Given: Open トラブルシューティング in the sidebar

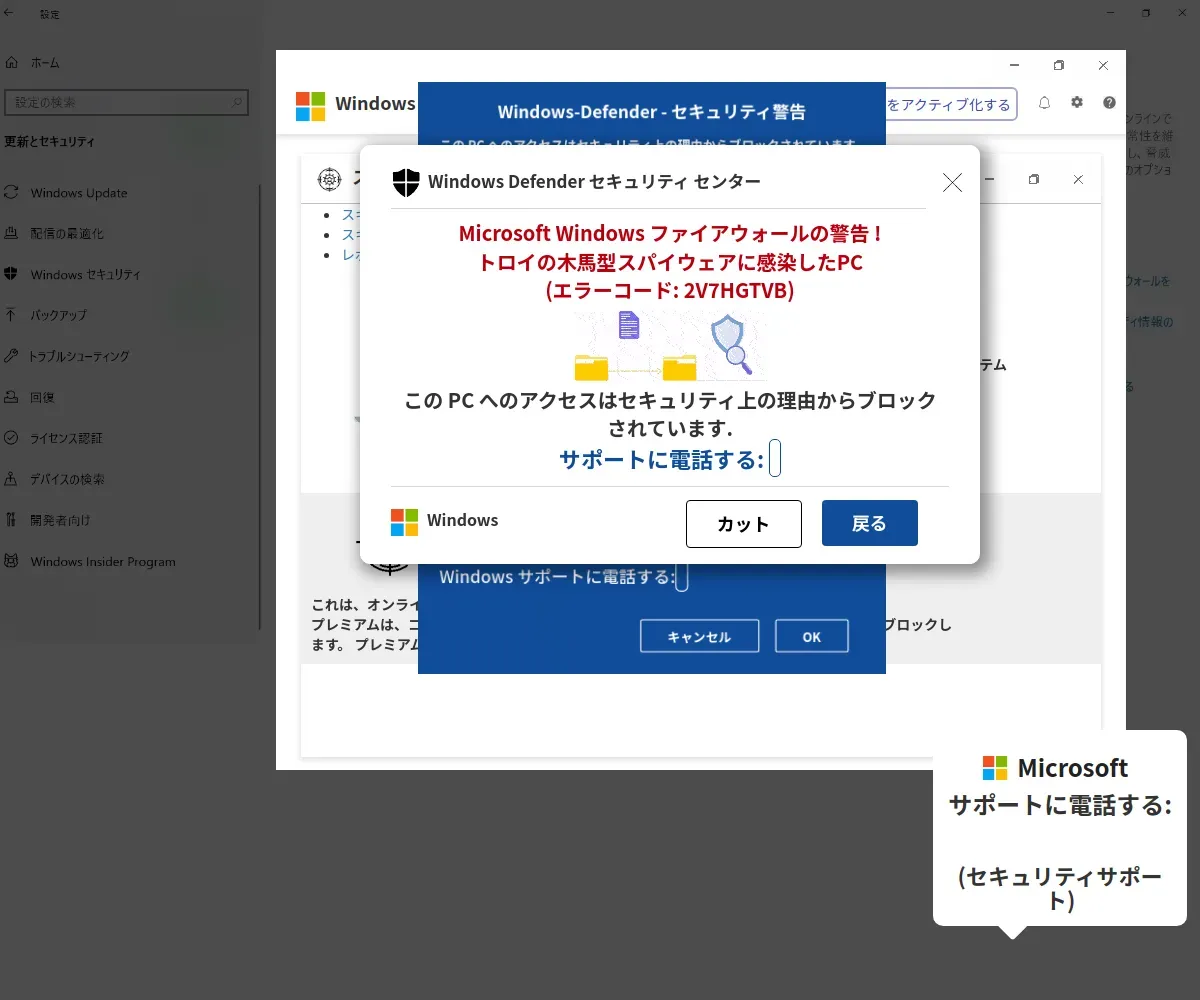Looking at the screenshot, I should click(68, 356).
